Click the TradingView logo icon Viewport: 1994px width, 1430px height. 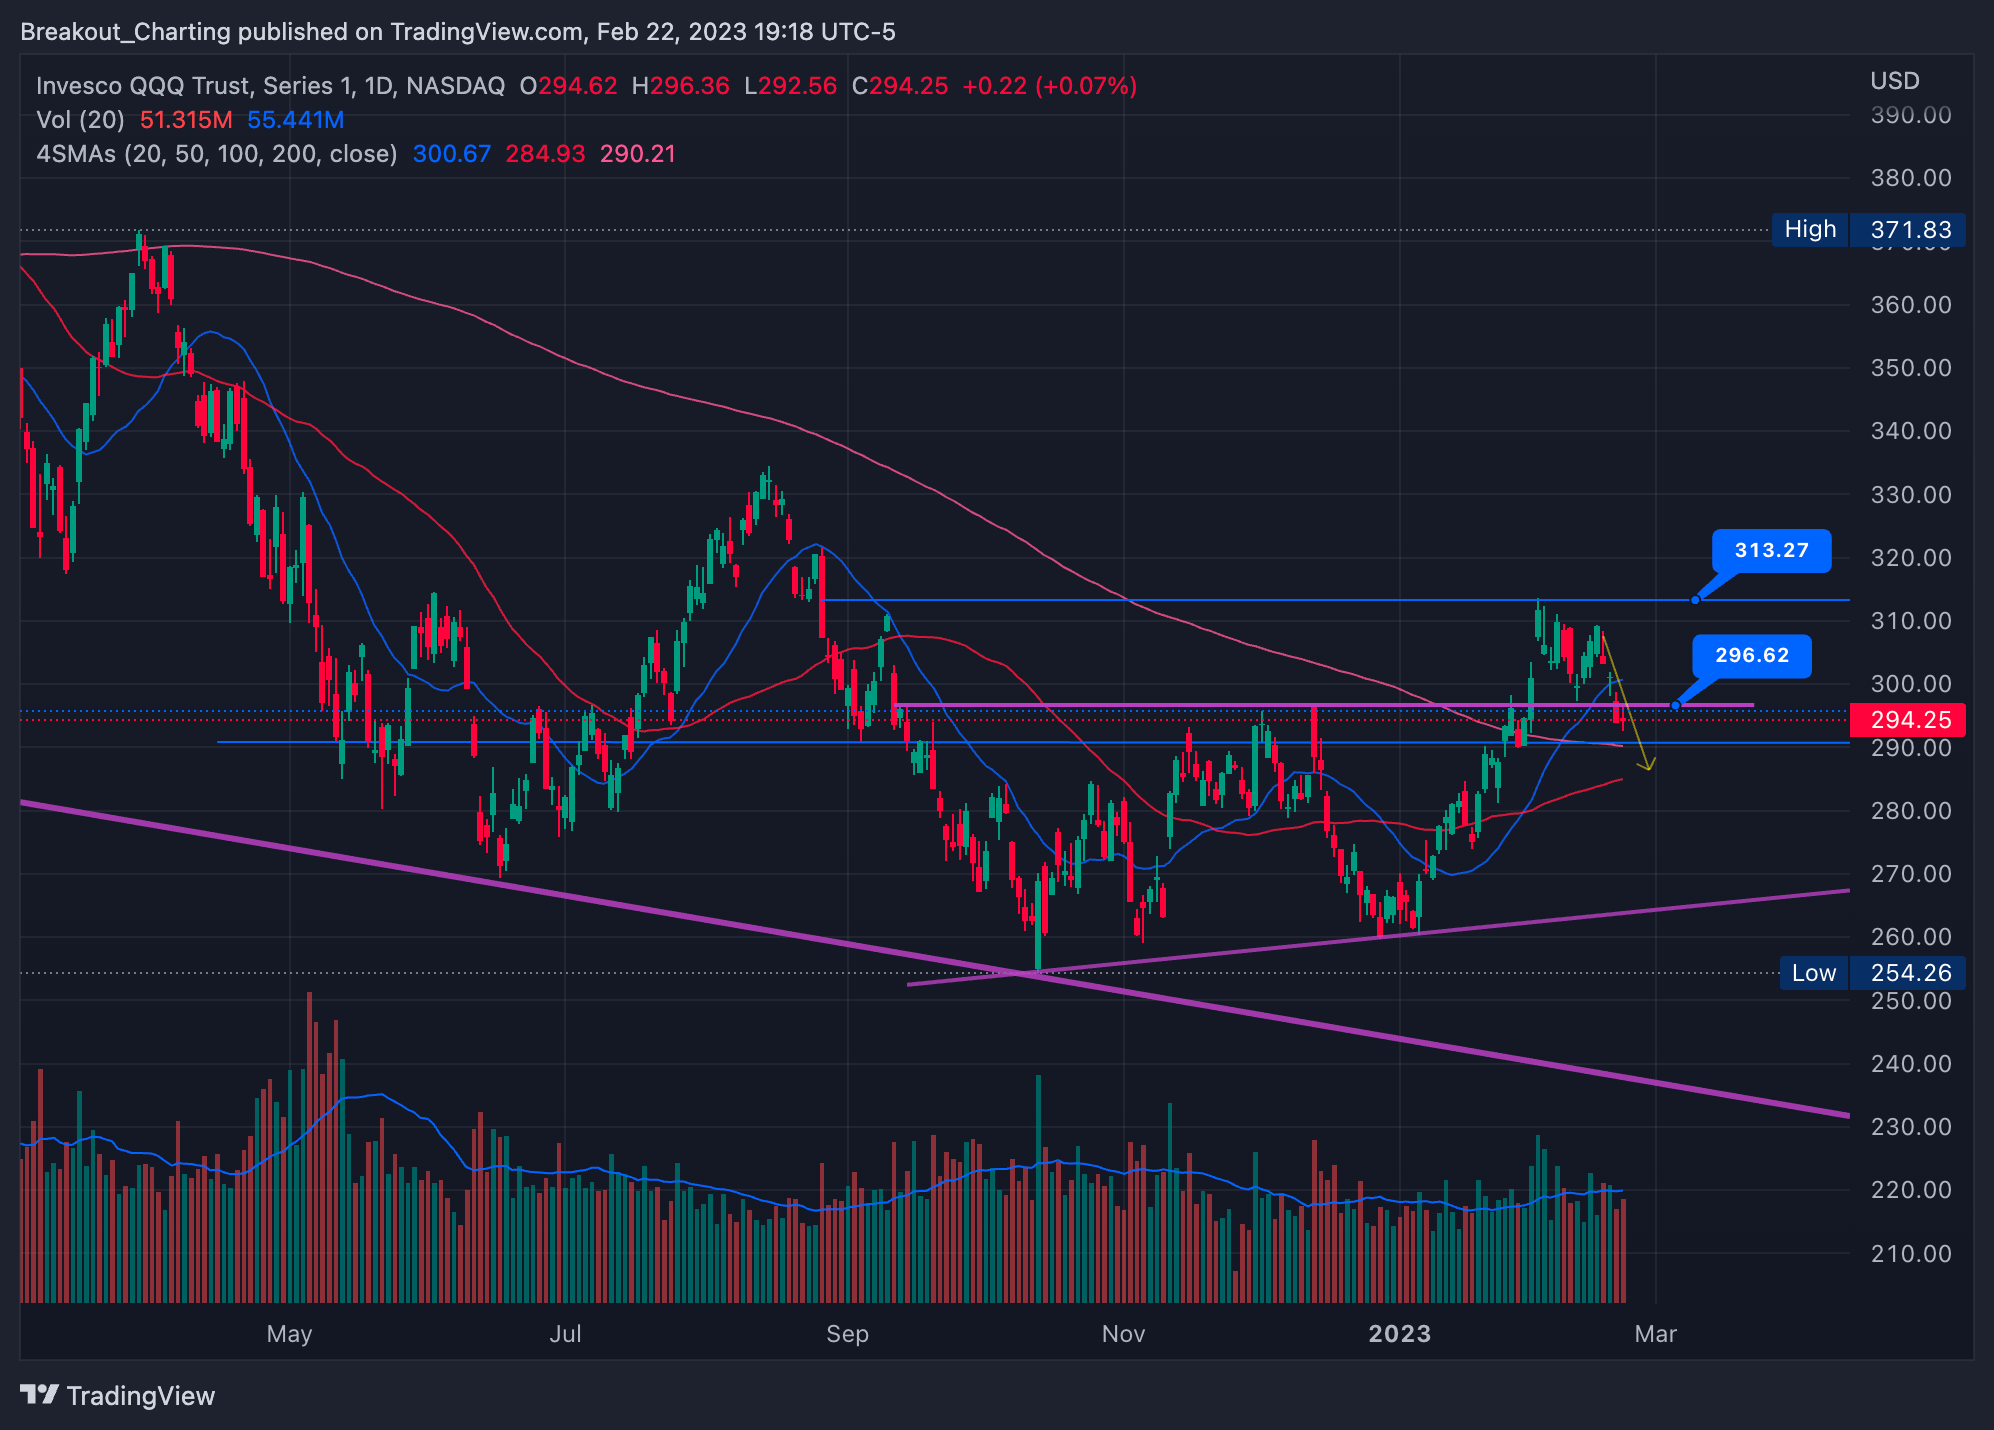click(x=40, y=1394)
